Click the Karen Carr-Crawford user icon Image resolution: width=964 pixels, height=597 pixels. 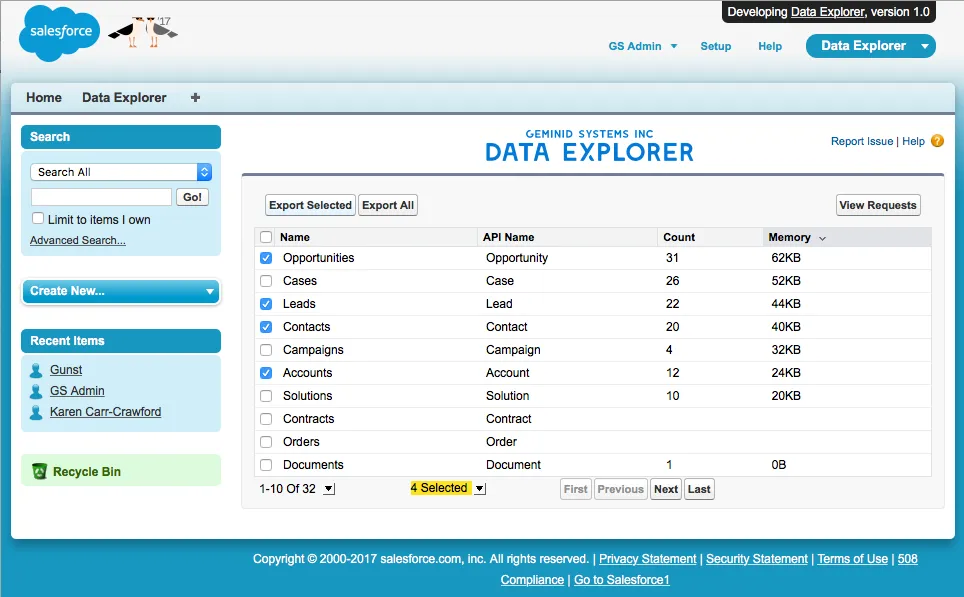point(36,412)
